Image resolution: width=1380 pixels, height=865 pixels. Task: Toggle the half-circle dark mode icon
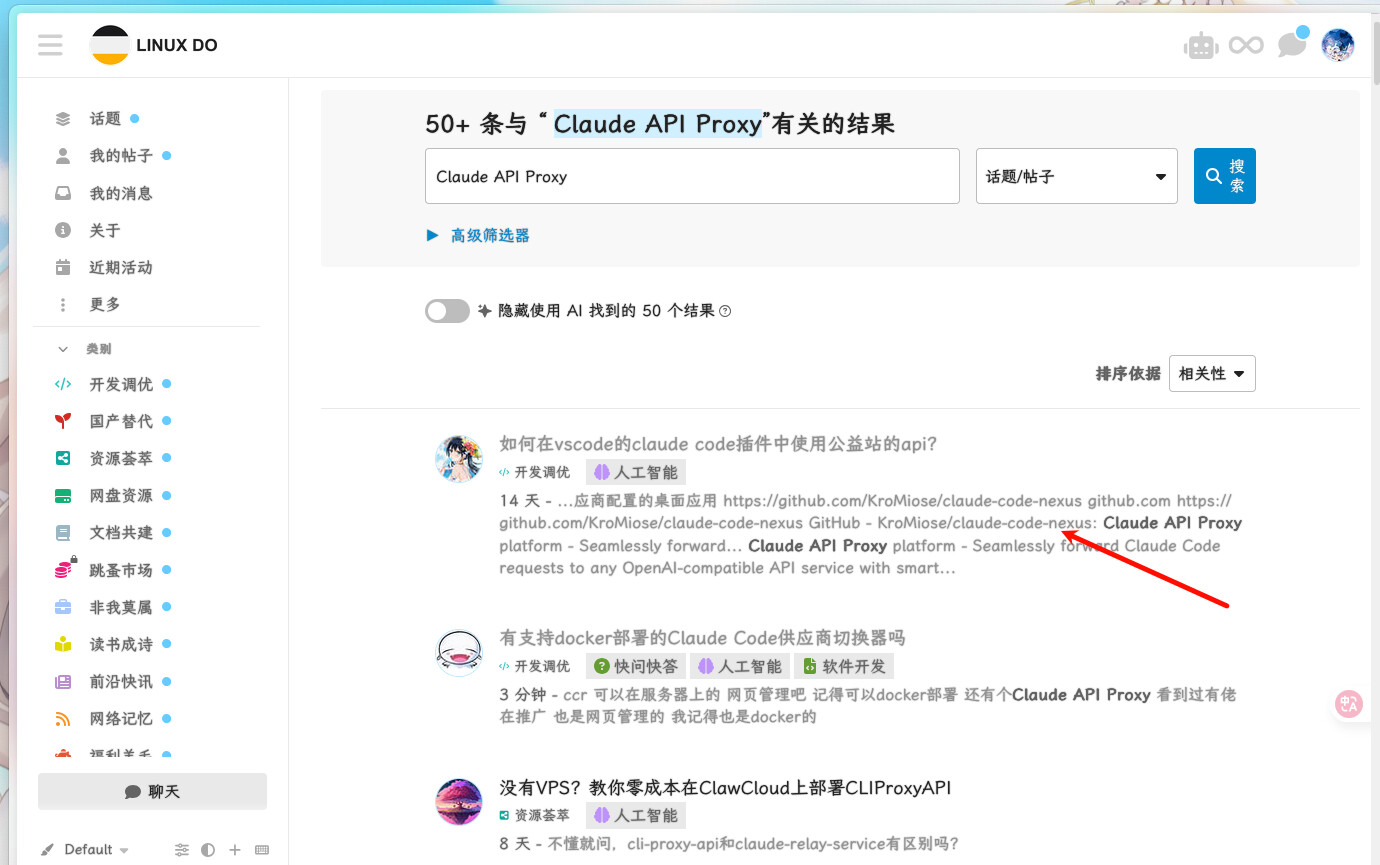pos(208,850)
